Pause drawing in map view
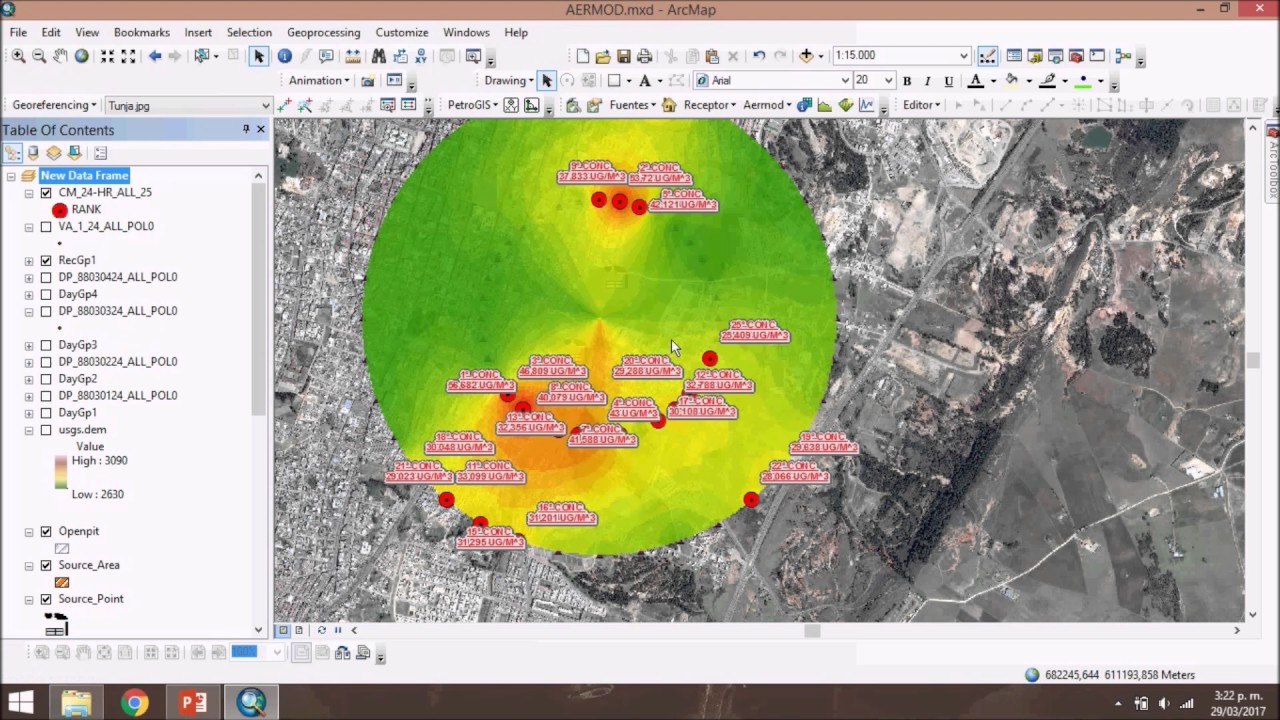 pyautogui.click(x=338, y=630)
